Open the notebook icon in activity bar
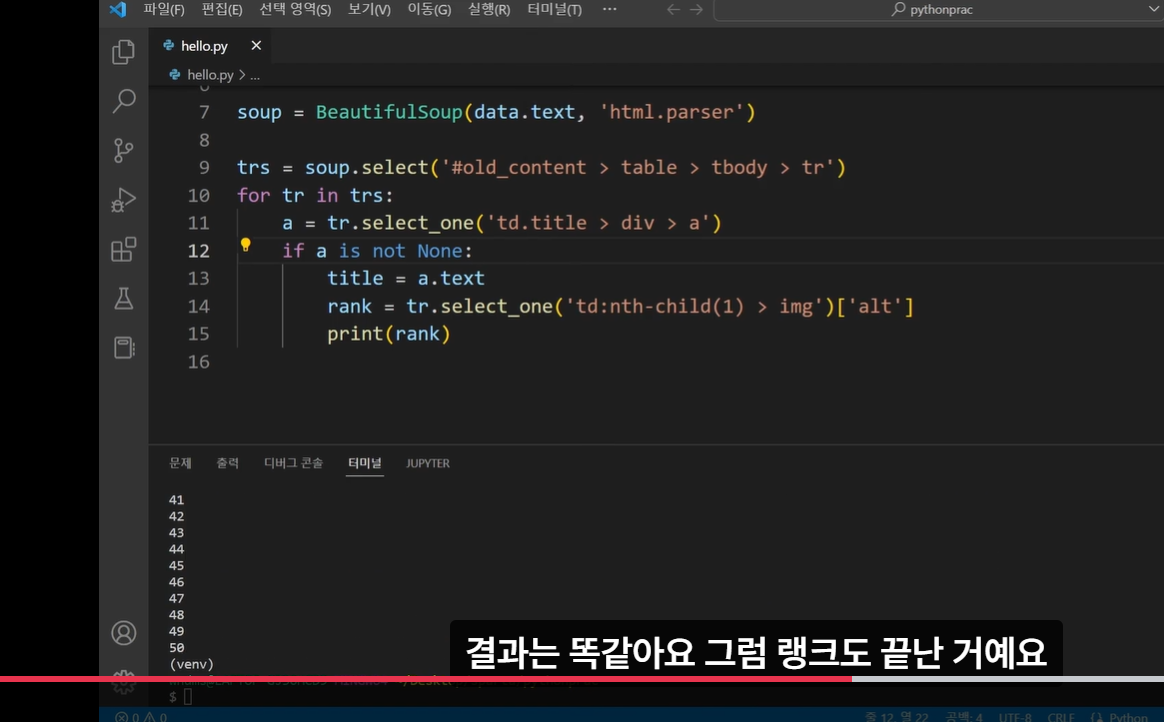Viewport: 1164px width, 722px height. (x=124, y=347)
